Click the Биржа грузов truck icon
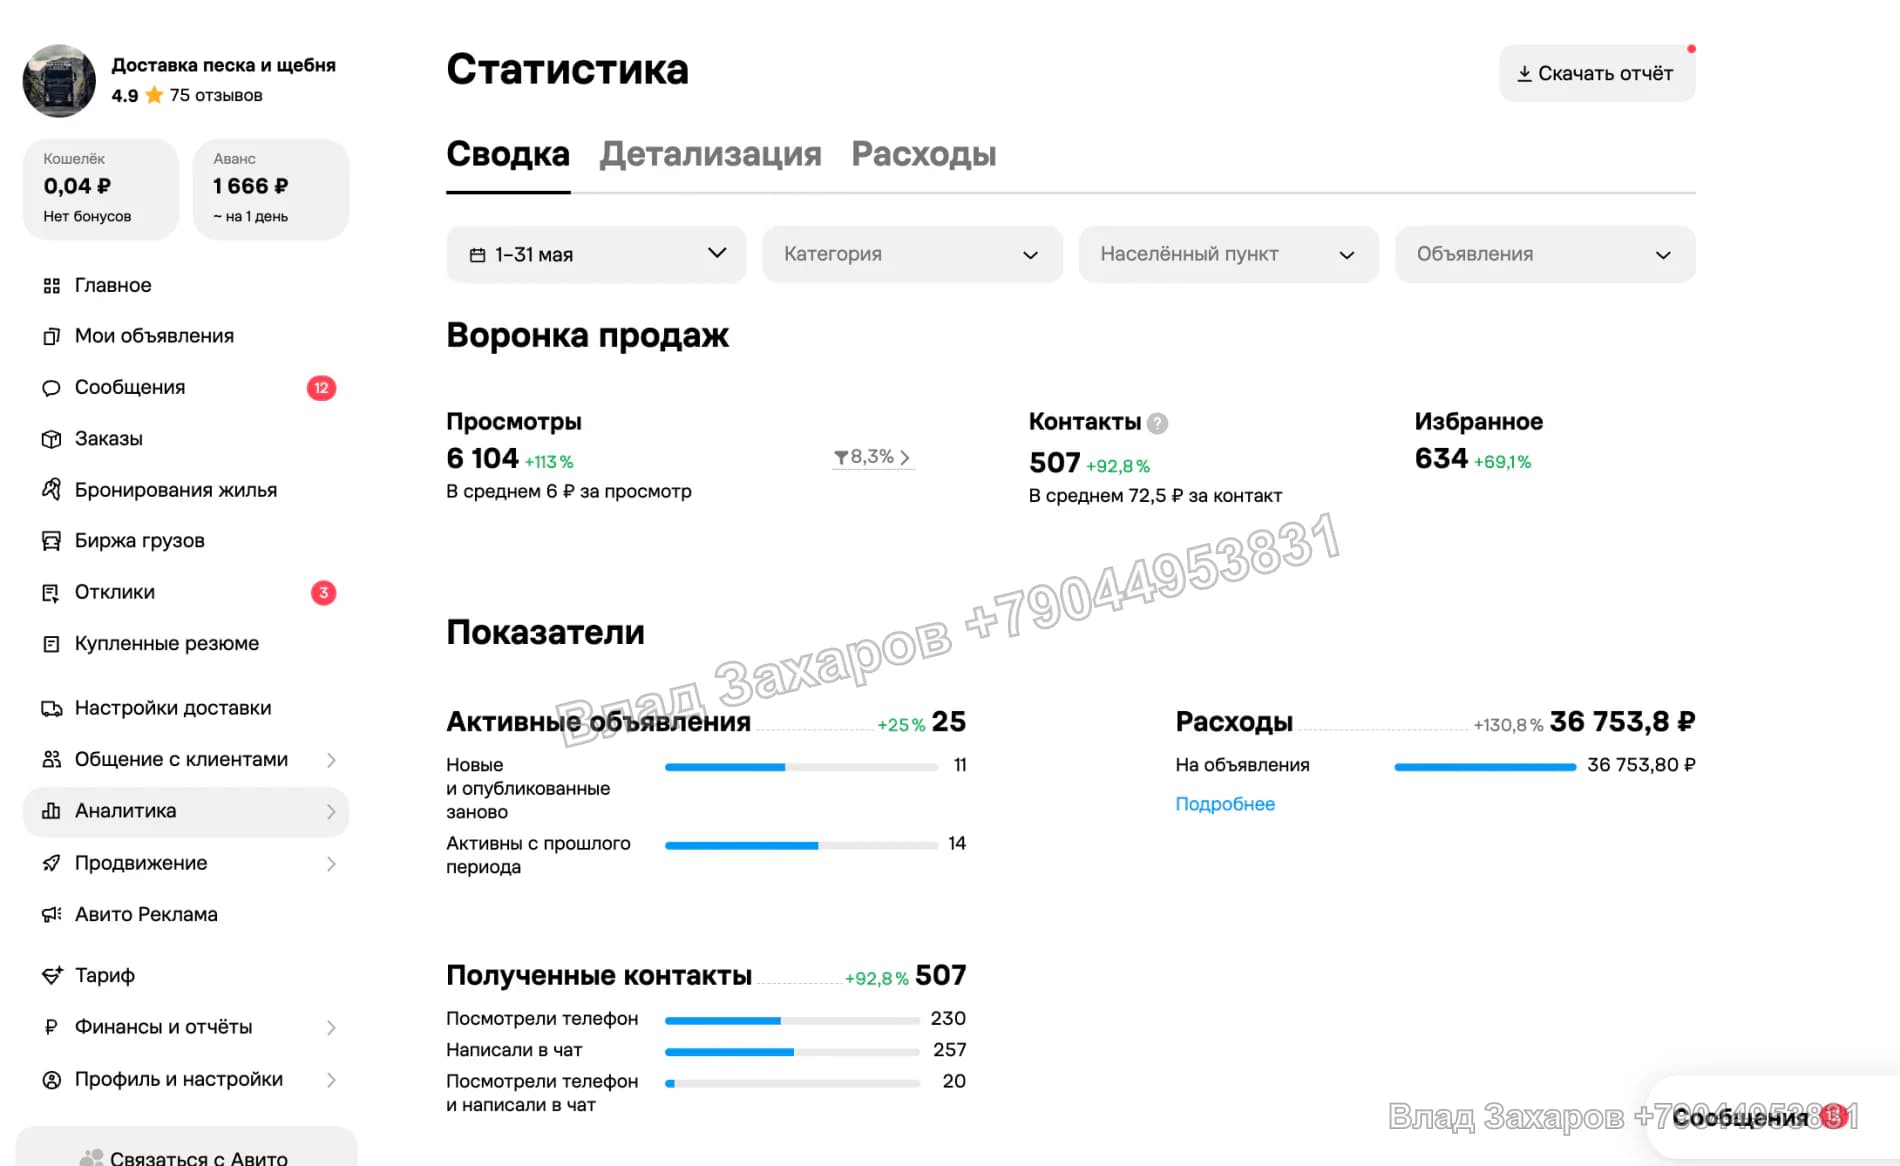 click(x=52, y=541)
